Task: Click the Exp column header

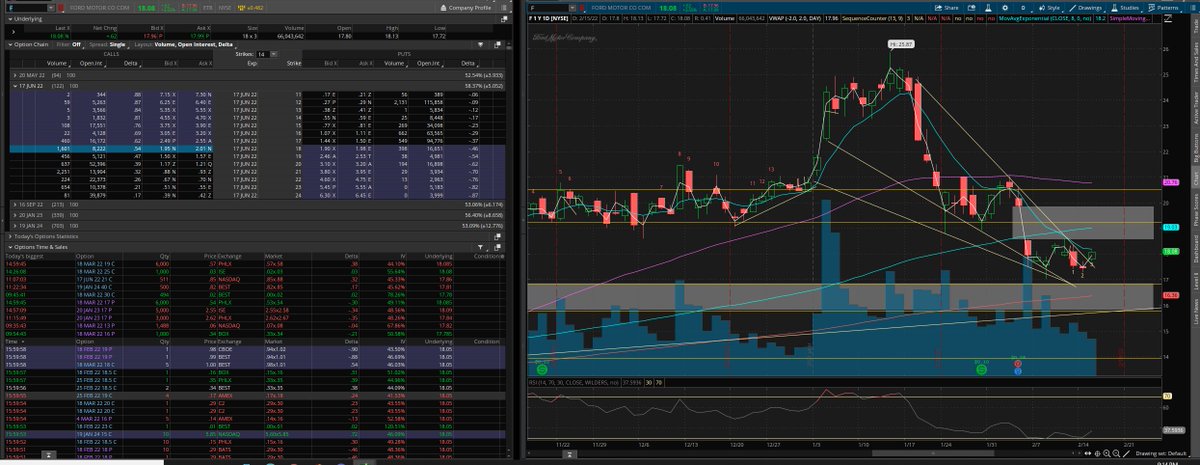Action: [x=254, y=63]
